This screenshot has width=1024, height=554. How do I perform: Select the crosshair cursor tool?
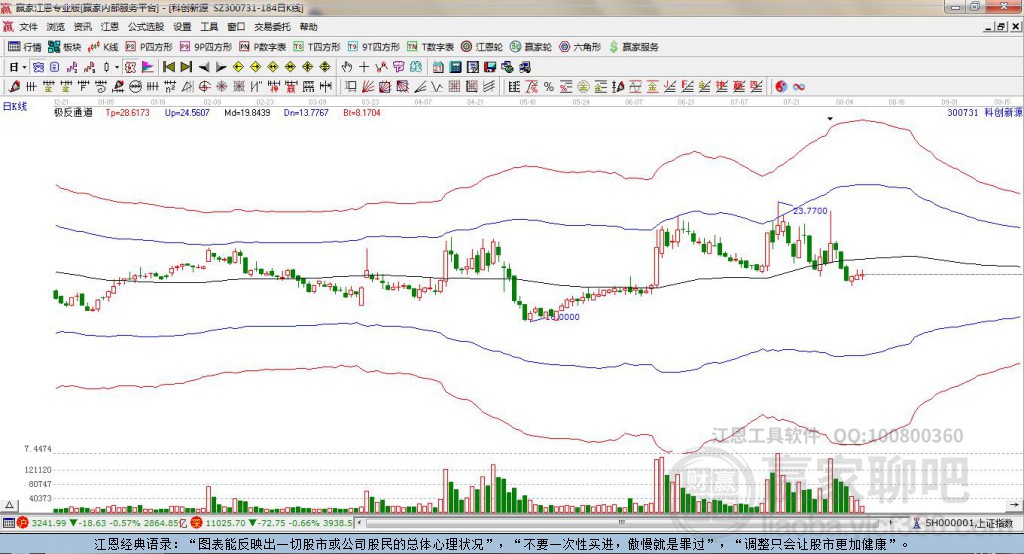364,67
